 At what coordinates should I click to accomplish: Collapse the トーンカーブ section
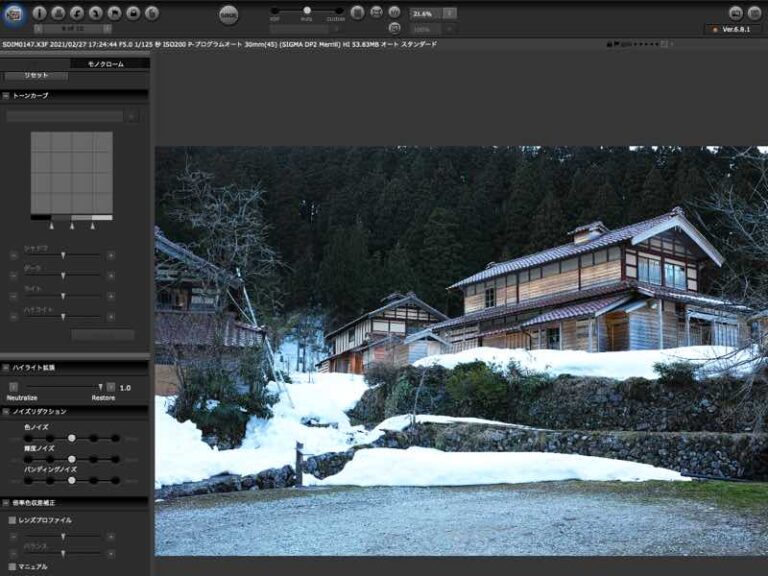point(6,95)
